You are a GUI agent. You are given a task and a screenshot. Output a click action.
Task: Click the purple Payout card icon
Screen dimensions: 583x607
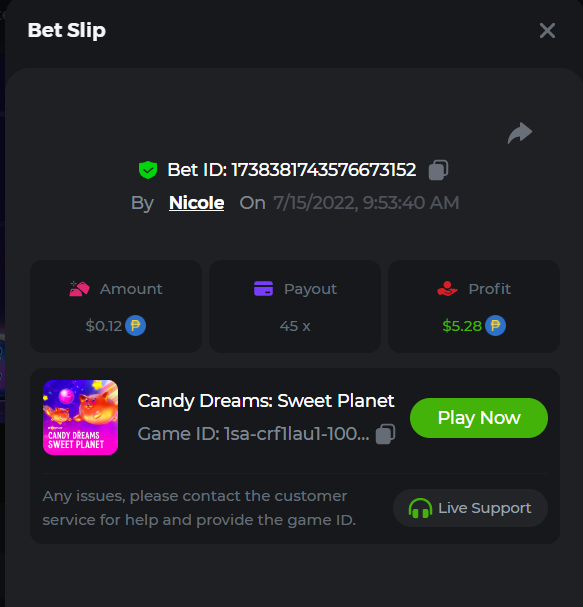point(263,289)
